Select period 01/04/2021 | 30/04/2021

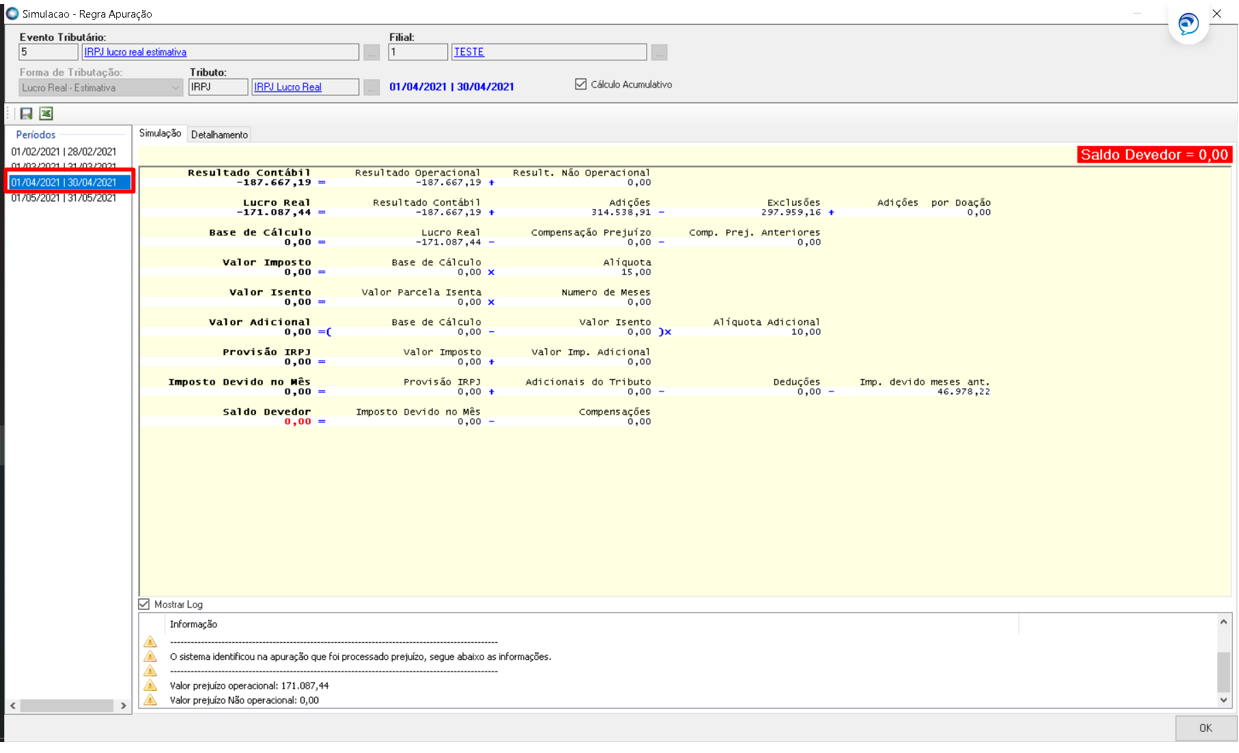(69, 182)
